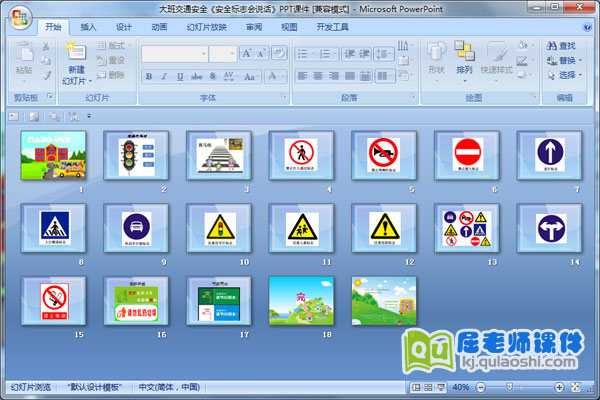Click the Find (查找) binoculars icon
Screen dimensions: 600x400
pos(553,45)
